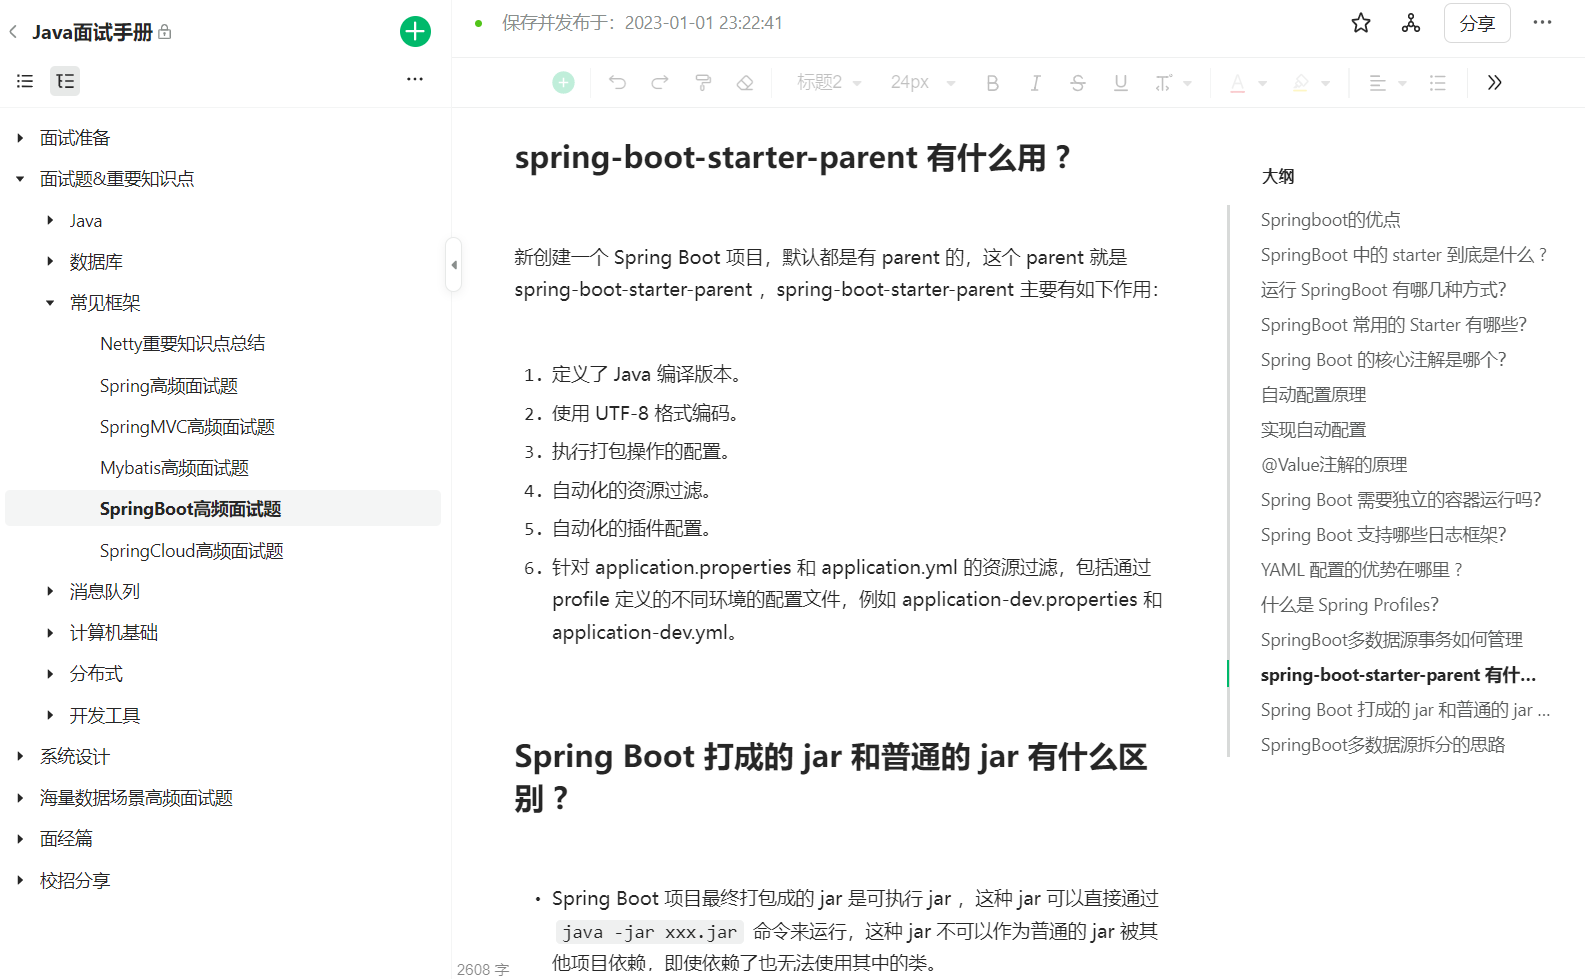Image resolution: width=1585 pixels, height=979 pixels.
Task: Expand the 校招分享 tree node
Action: click(x=20, y=881)
